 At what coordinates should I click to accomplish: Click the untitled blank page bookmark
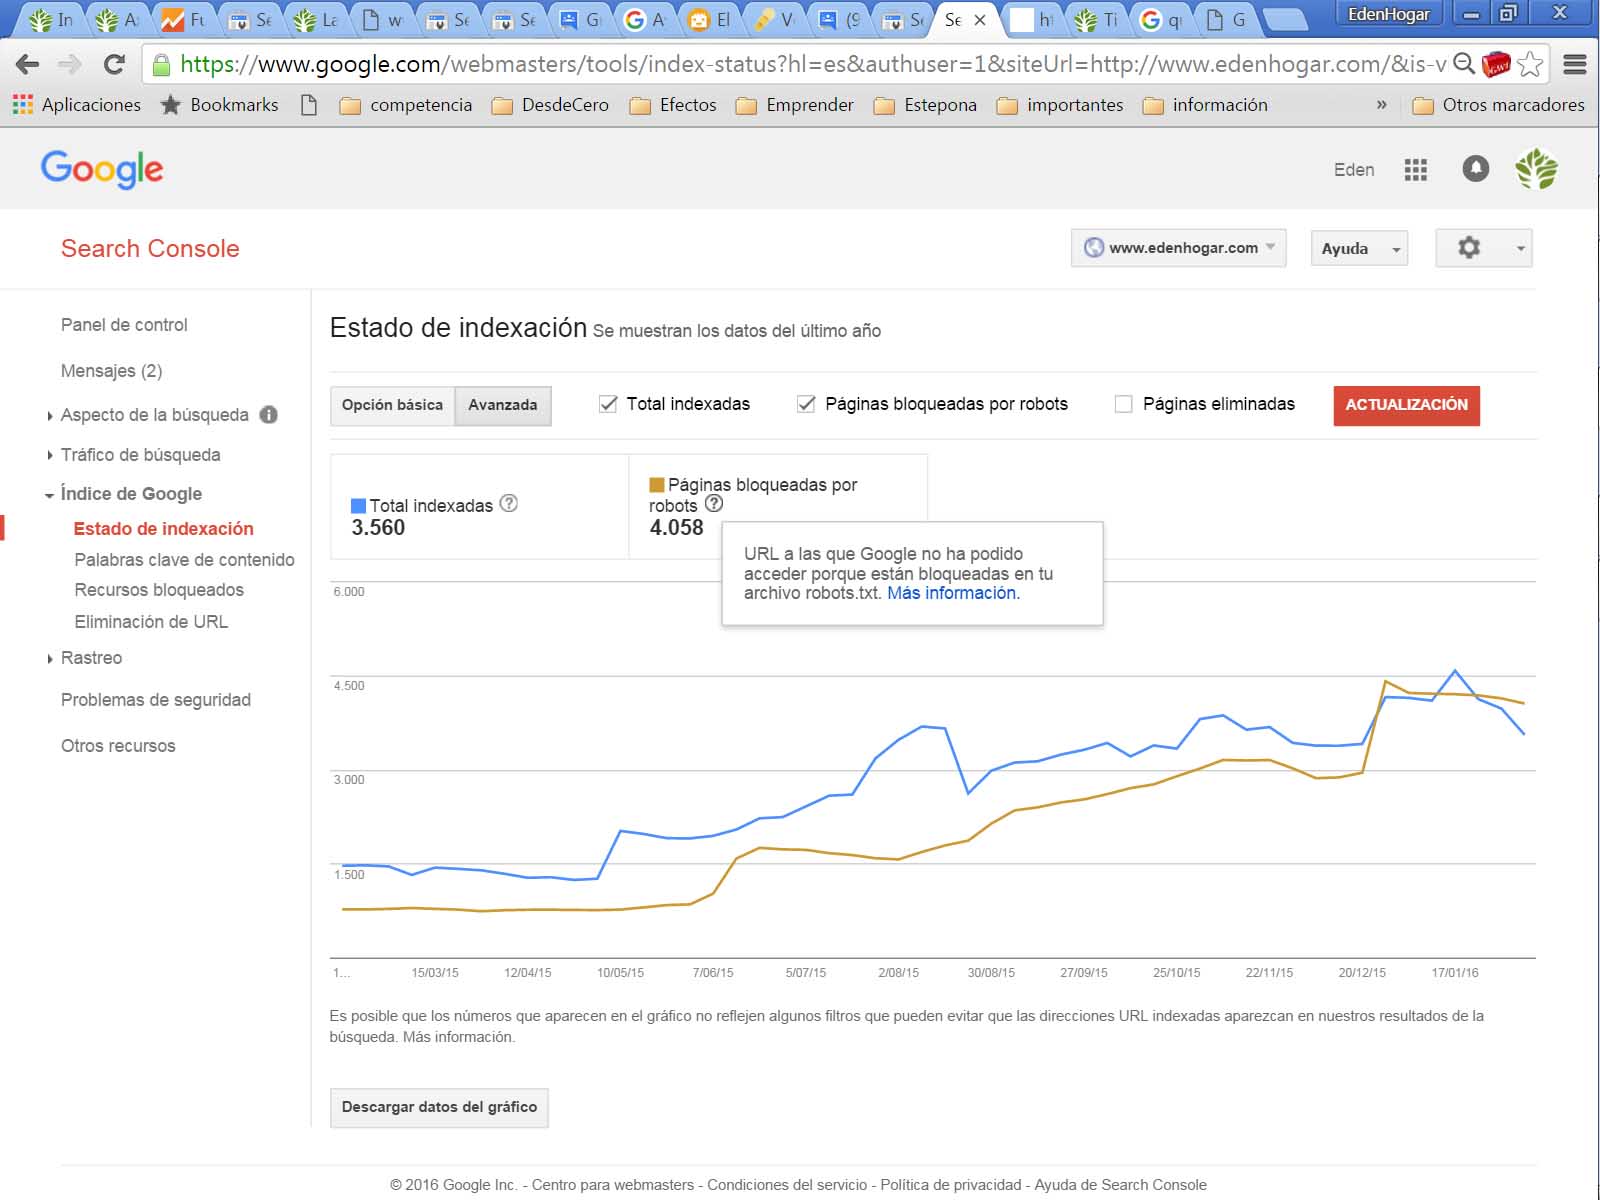pos(309,105)
